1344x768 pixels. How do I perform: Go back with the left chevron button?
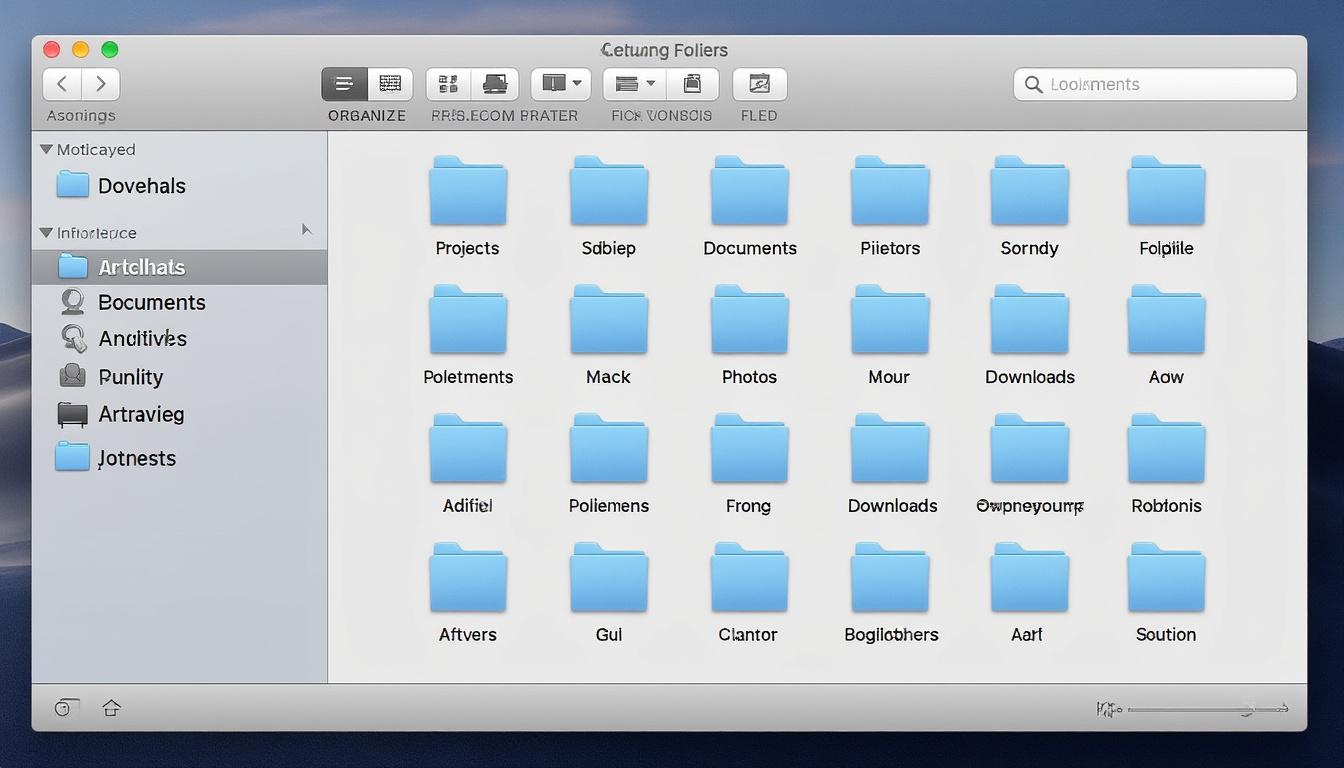(x=62, y=84)
